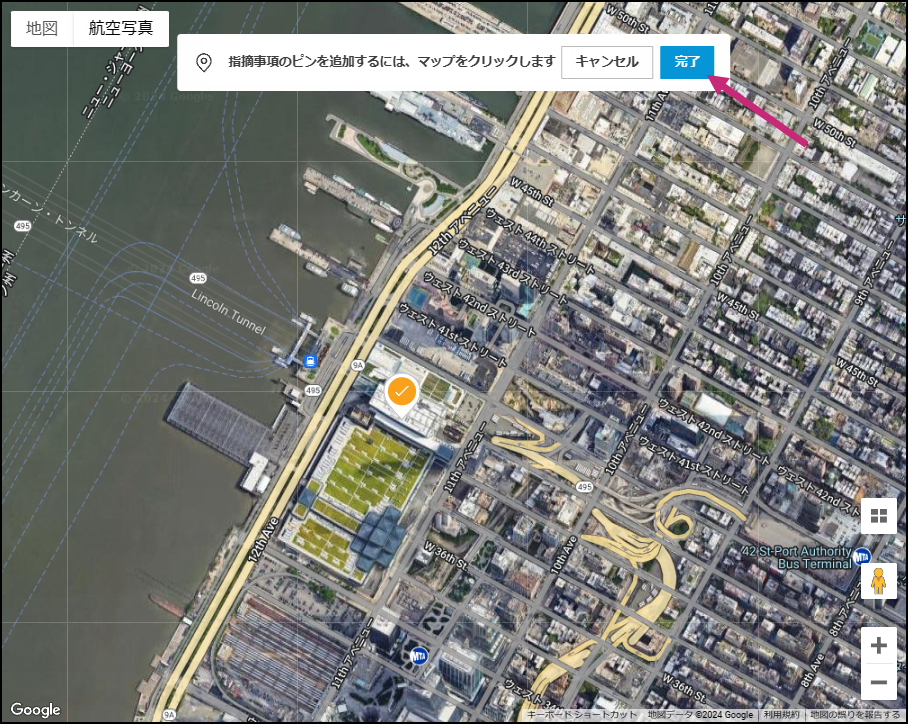908x724 pixels.
Task: Open キーボード ショートカット link
Action: pos(582,715)
